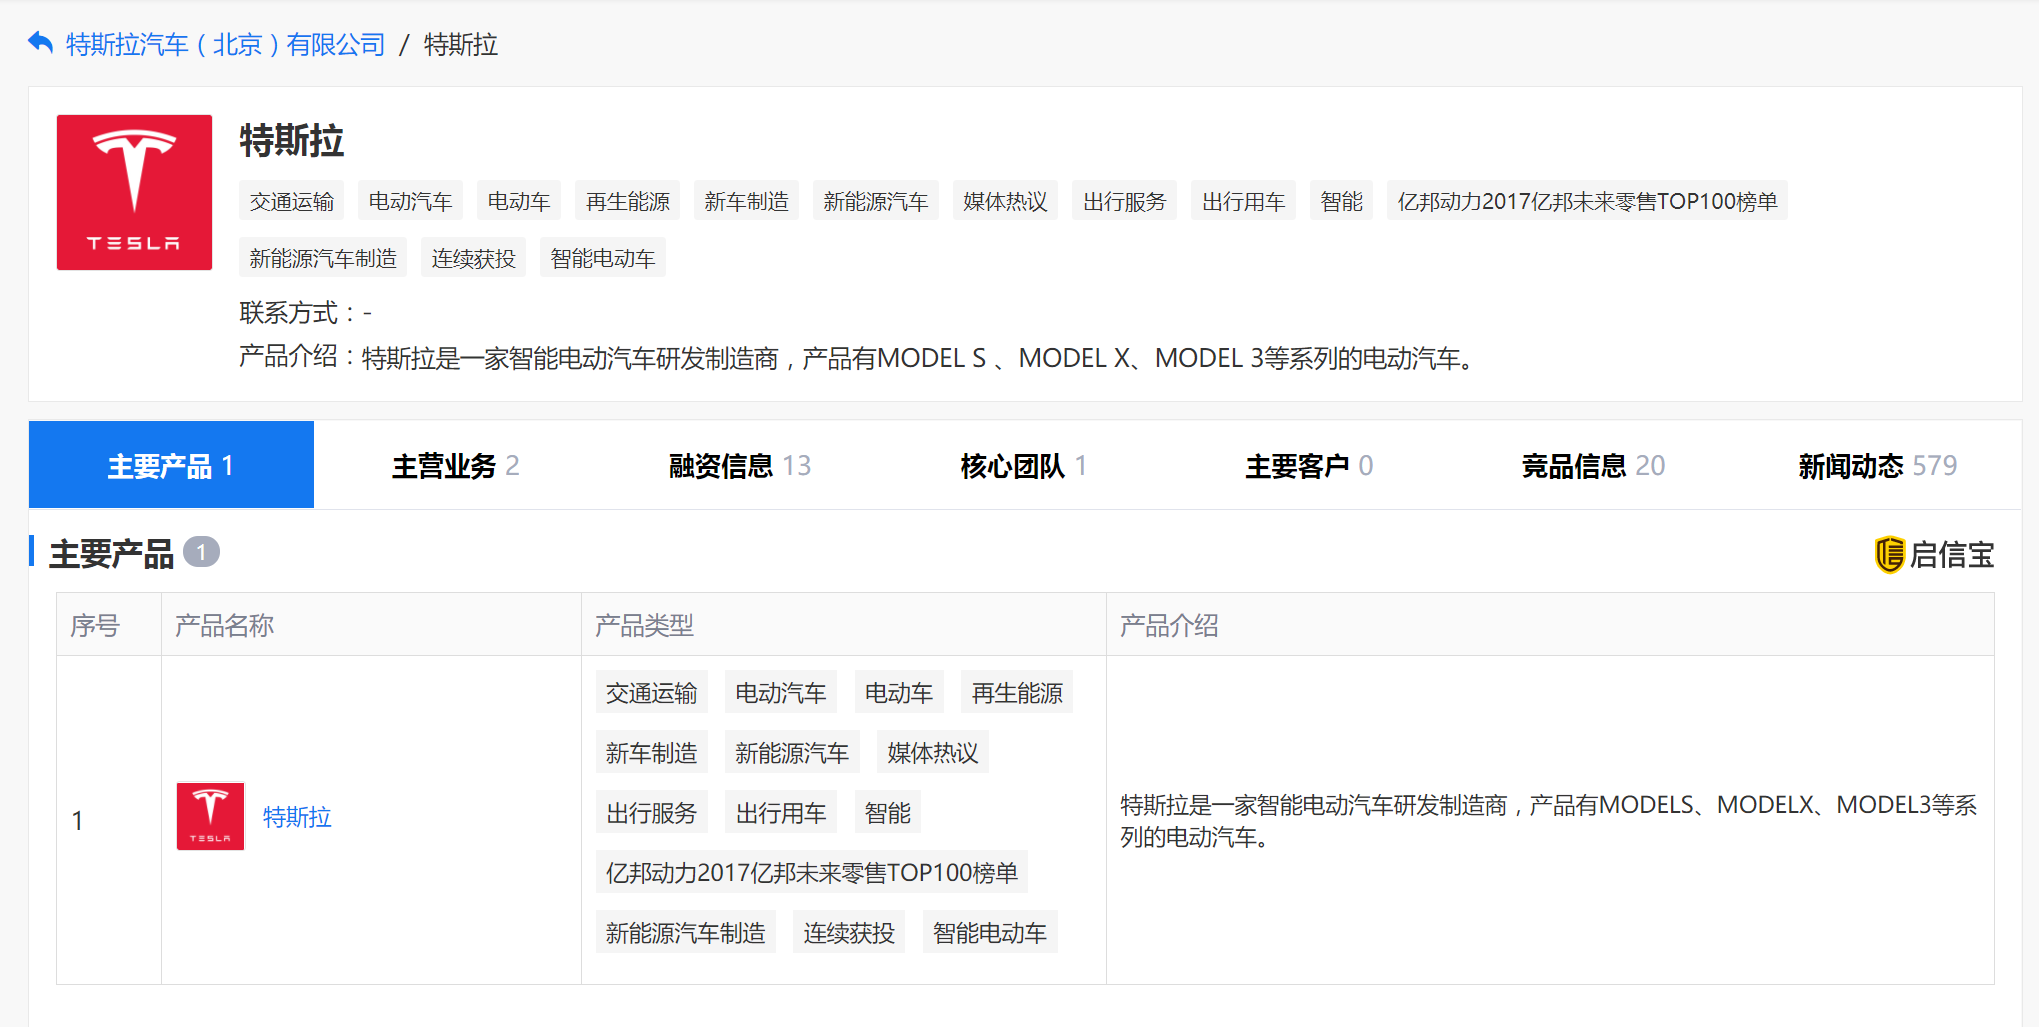
Task: Select the 电动车 tag under the heading
Action: (519, 201)
